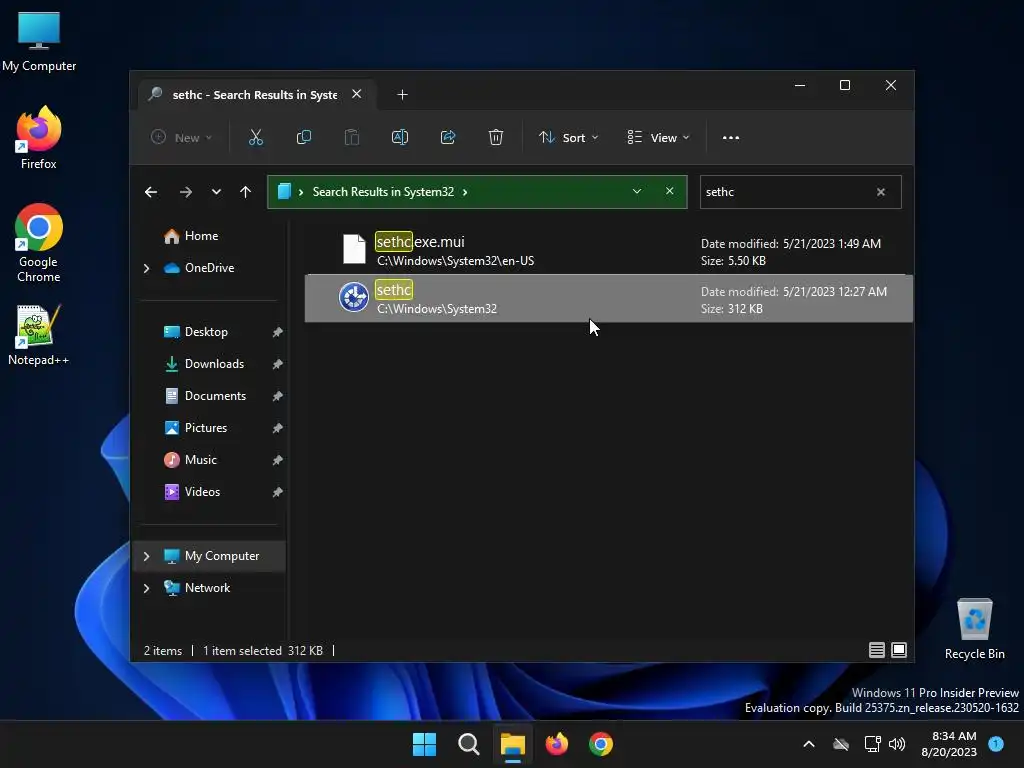Expand address bar history dropdown

(x=637, y=191)
